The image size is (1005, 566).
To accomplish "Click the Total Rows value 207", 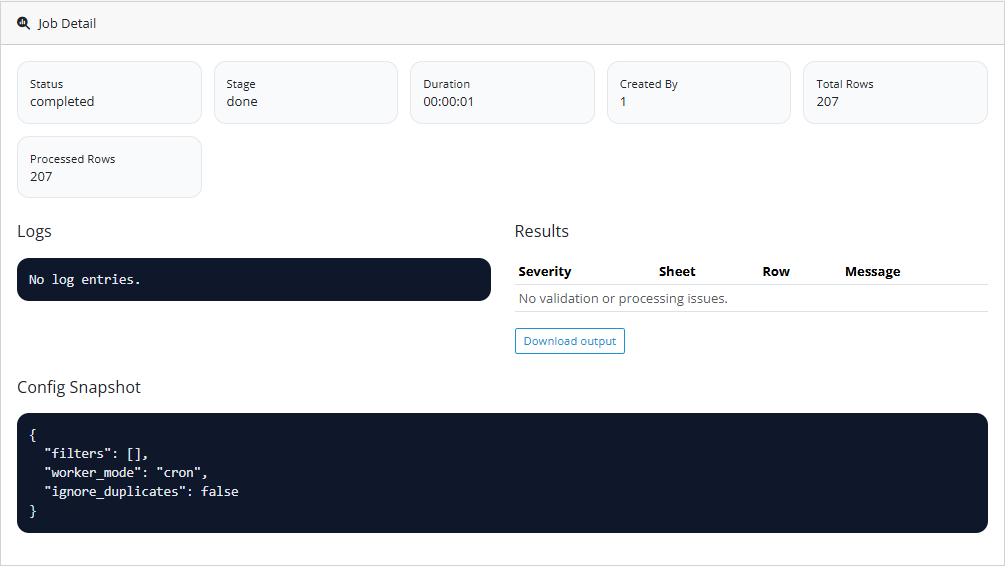I will click(827, 102).
